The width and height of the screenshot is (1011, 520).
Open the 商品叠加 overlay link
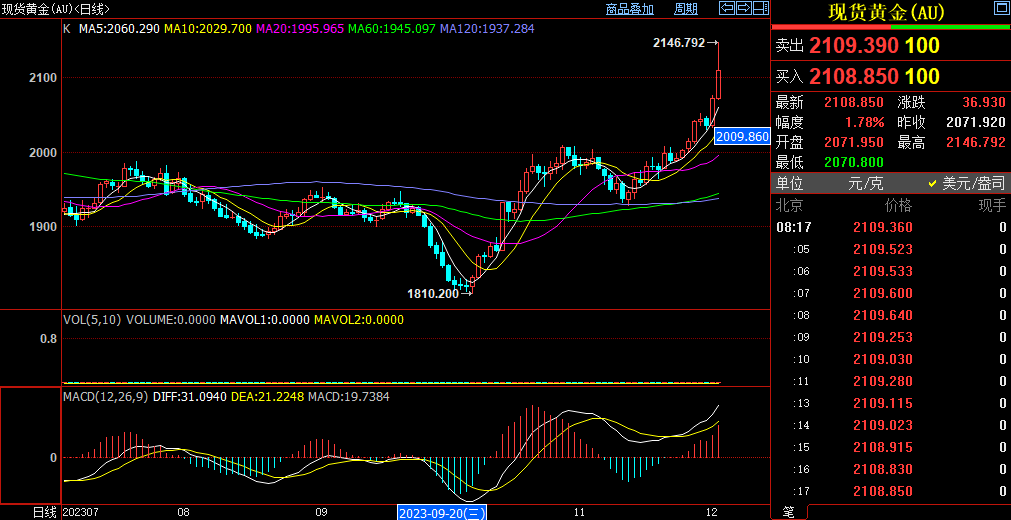pyautogui.click(x=629, y=9)
